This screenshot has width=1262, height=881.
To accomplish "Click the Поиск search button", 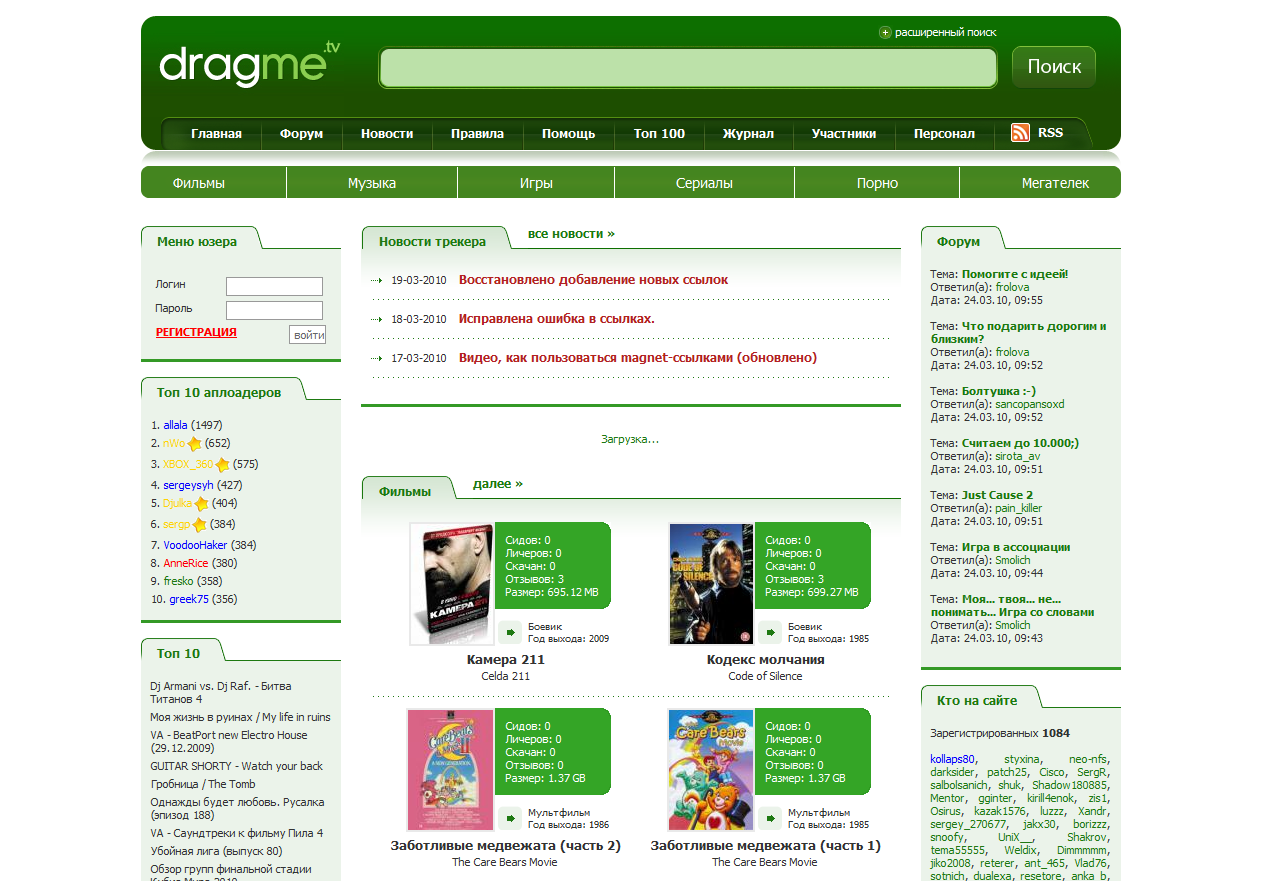I will pos(1054,67).
